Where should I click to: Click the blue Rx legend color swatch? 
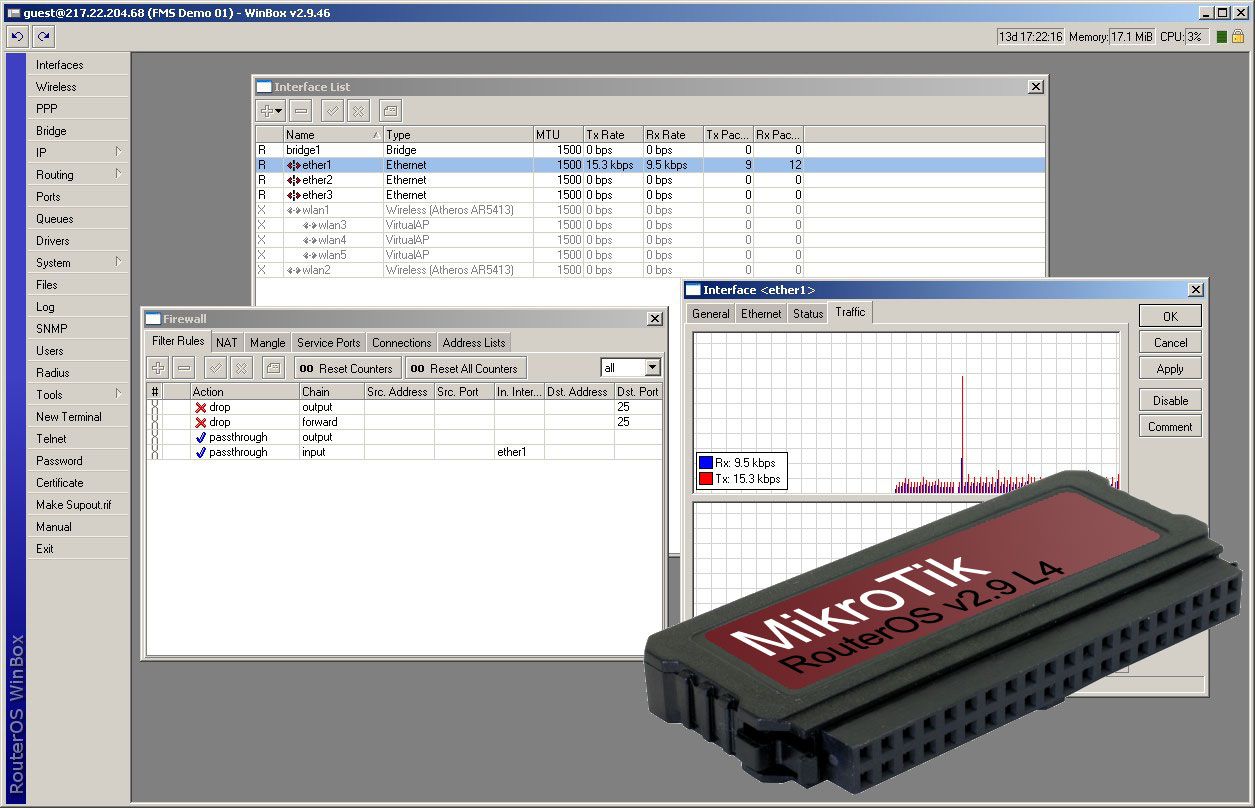click(706, 463)
